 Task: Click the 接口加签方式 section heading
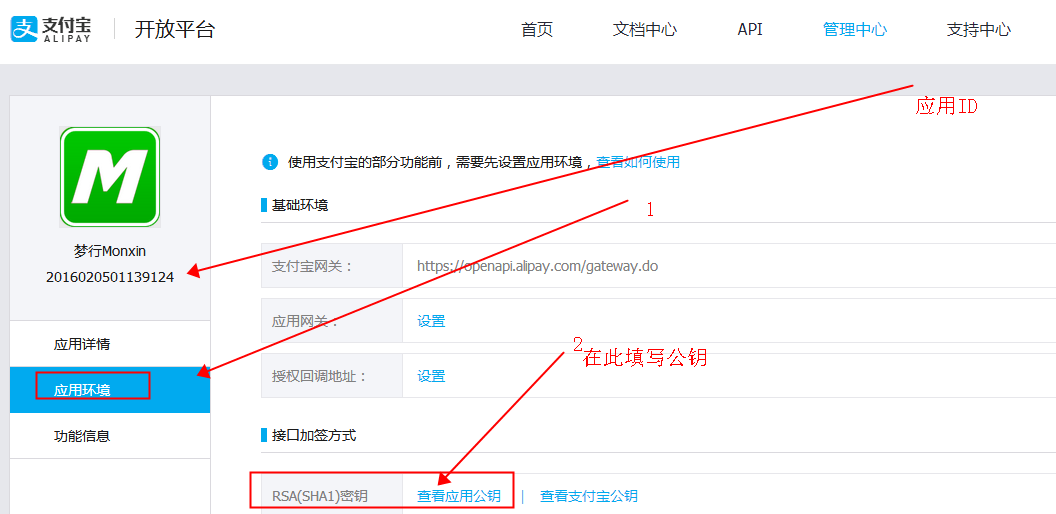click(x=314, y=435)
